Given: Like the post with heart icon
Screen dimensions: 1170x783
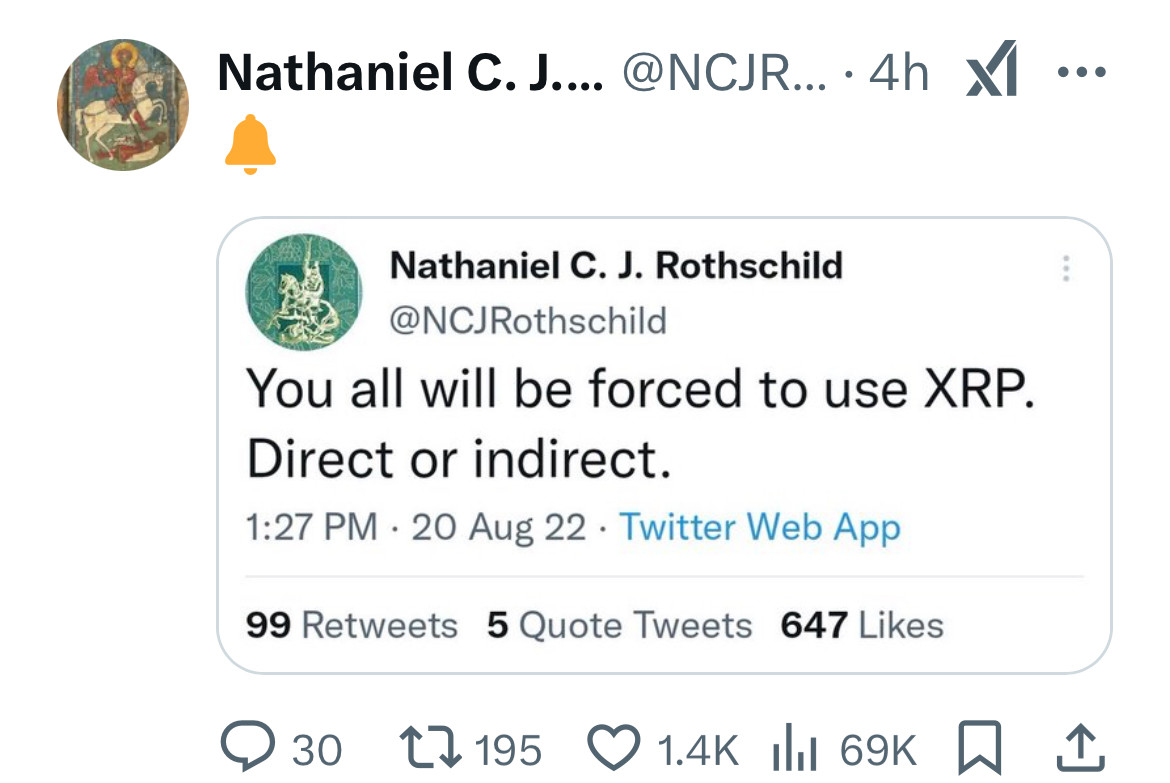Looking at the screenshot, I should [x=611, y=747].
